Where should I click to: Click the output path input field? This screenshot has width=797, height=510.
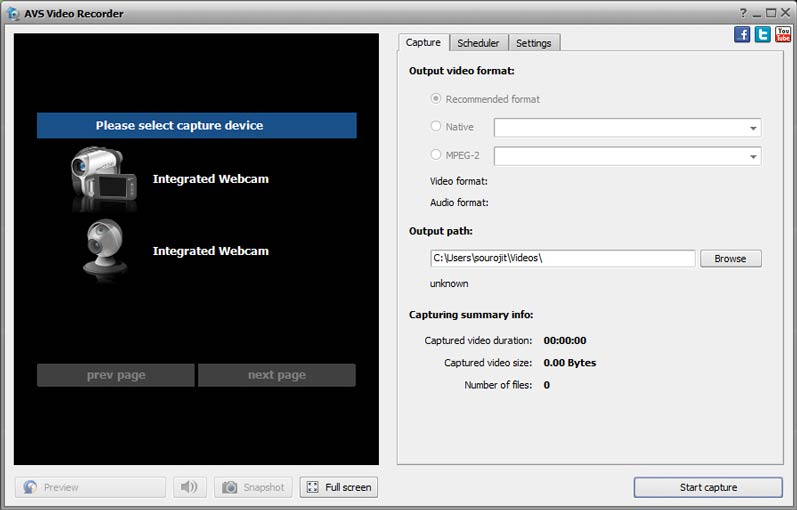click(x=563, y=258)
